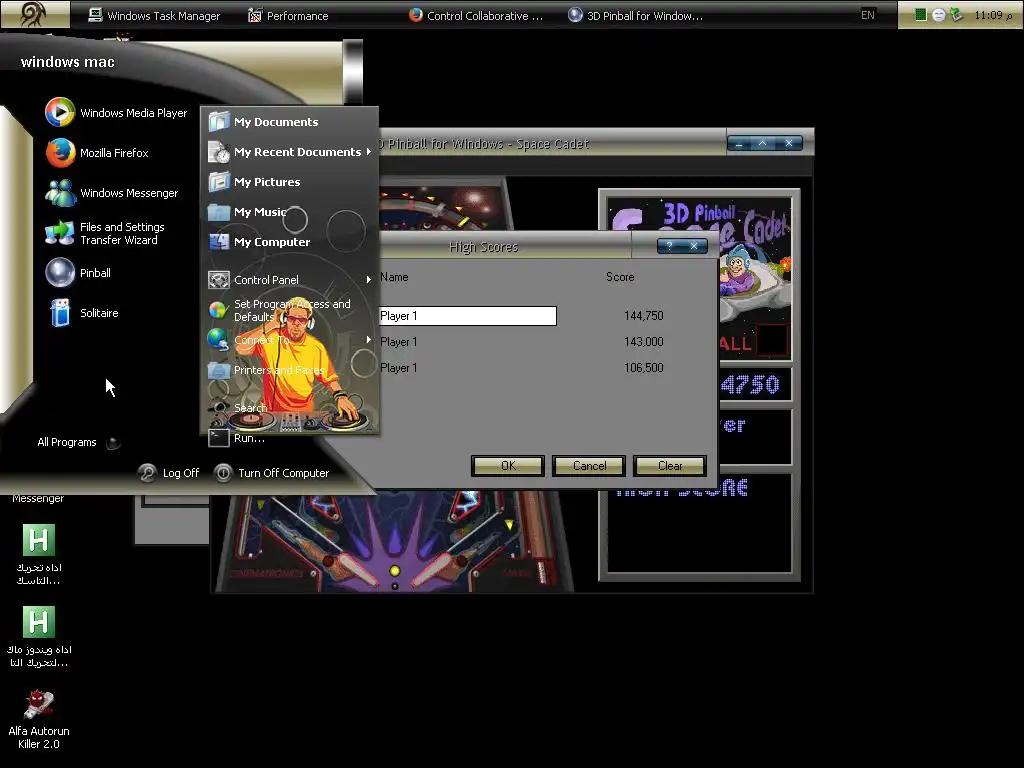Viewport: 1024px width, 768px height.
Task: Open Alfa Autorun Killer 2.0 desktop icon
Action: tap(39, 705)
